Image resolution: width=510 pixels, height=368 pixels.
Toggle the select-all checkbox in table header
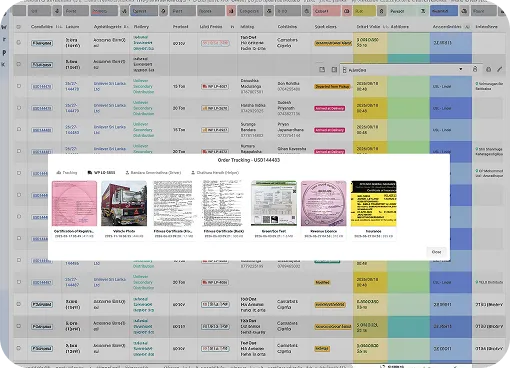[x=19, y=27]
